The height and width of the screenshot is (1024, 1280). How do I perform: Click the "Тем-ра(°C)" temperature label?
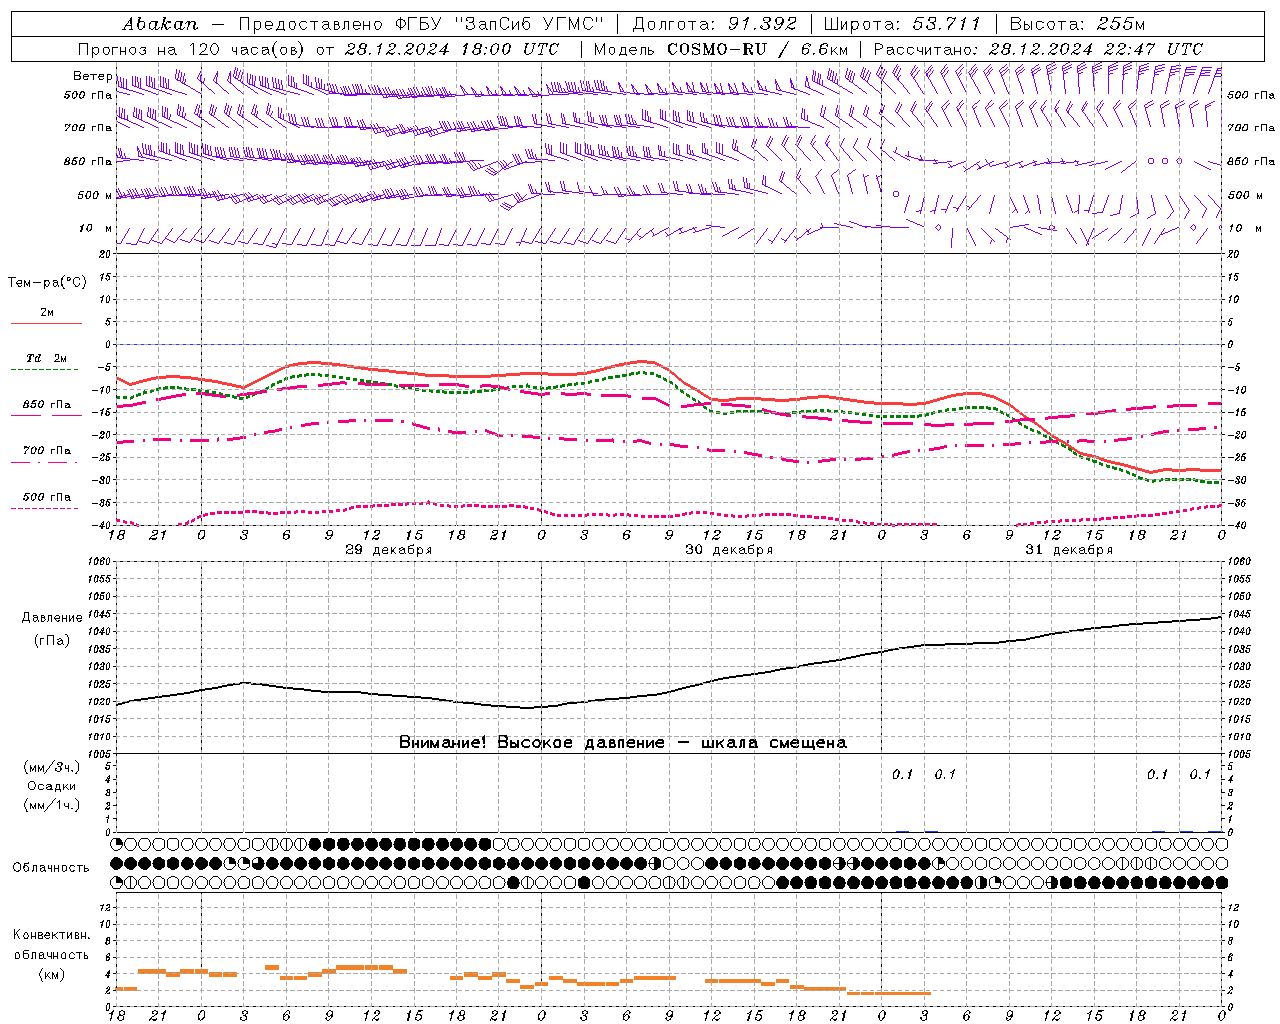[x=47, y=283]
